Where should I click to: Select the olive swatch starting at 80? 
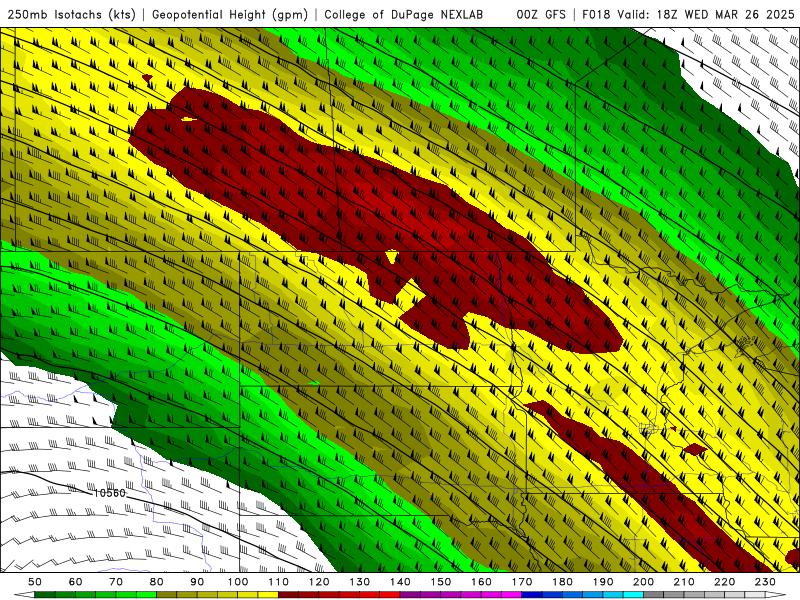tap(166, 595)
